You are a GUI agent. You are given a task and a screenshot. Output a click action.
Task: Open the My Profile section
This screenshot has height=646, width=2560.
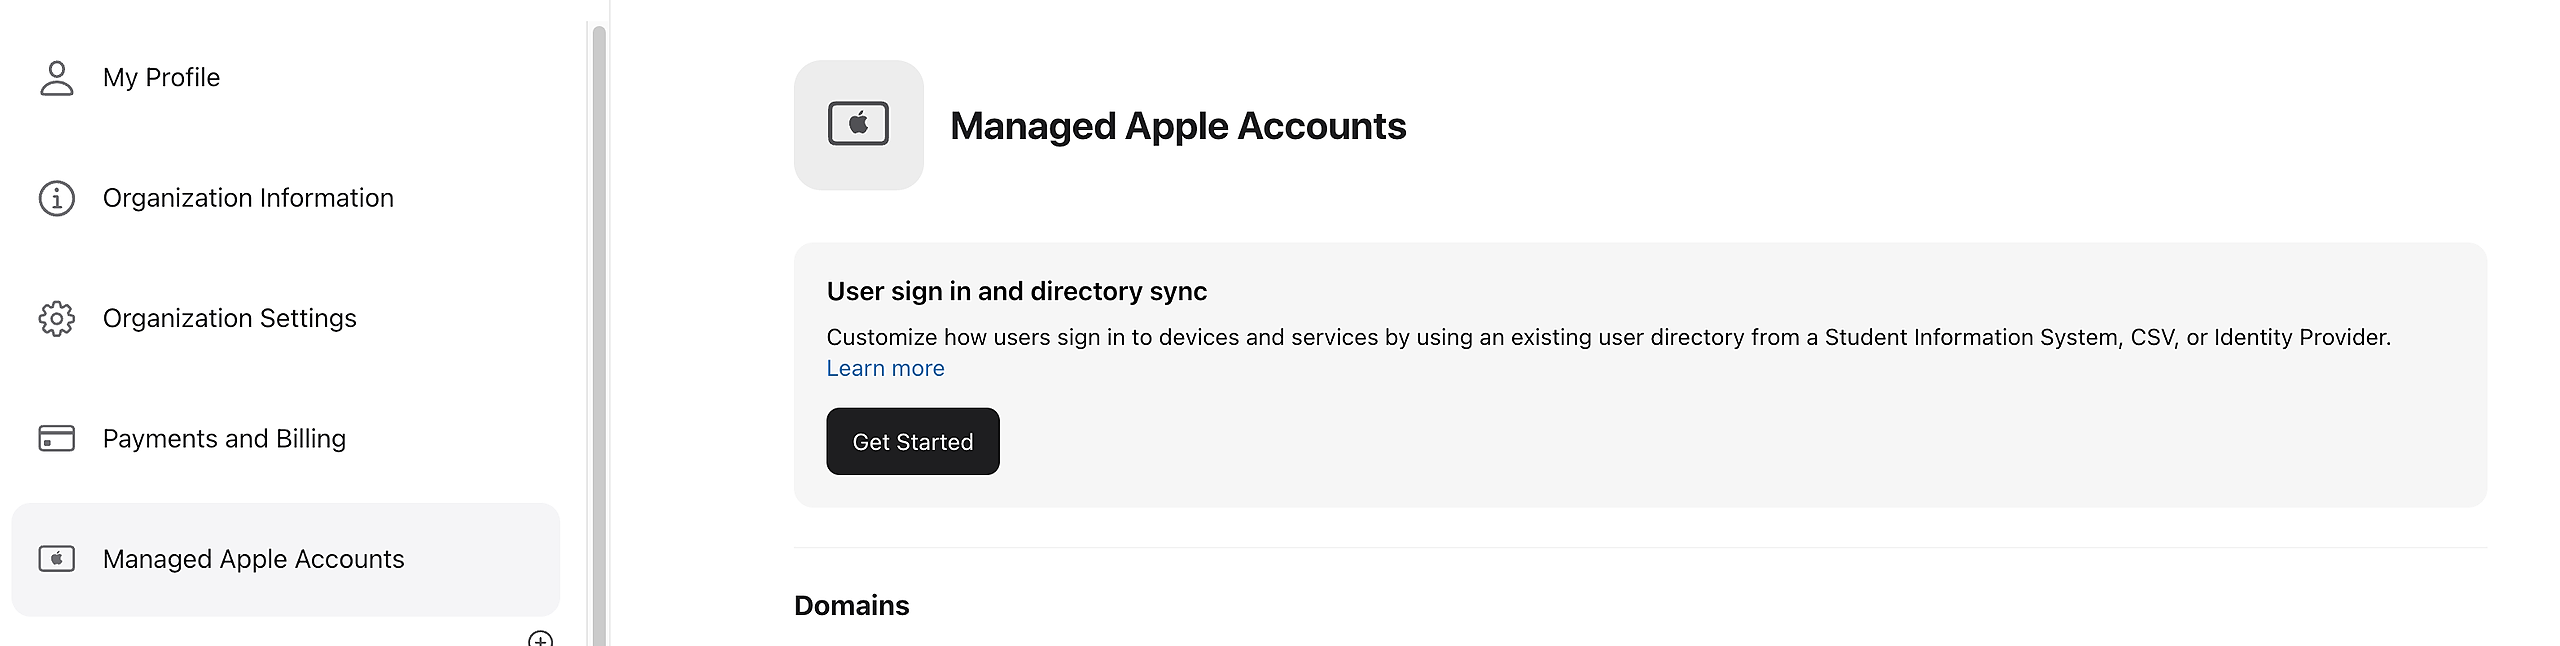161,78
